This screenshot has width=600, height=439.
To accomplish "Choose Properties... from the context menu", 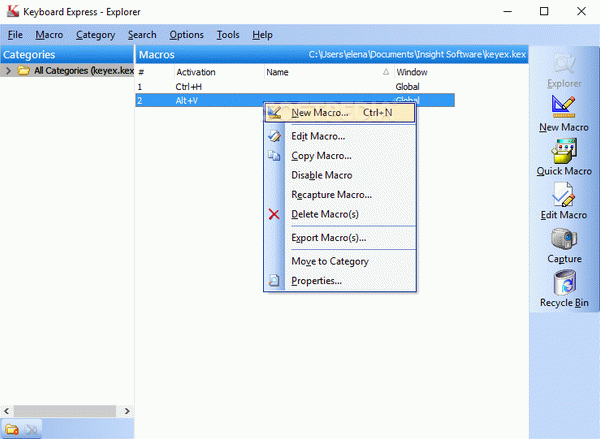I will tap(340, 281).
